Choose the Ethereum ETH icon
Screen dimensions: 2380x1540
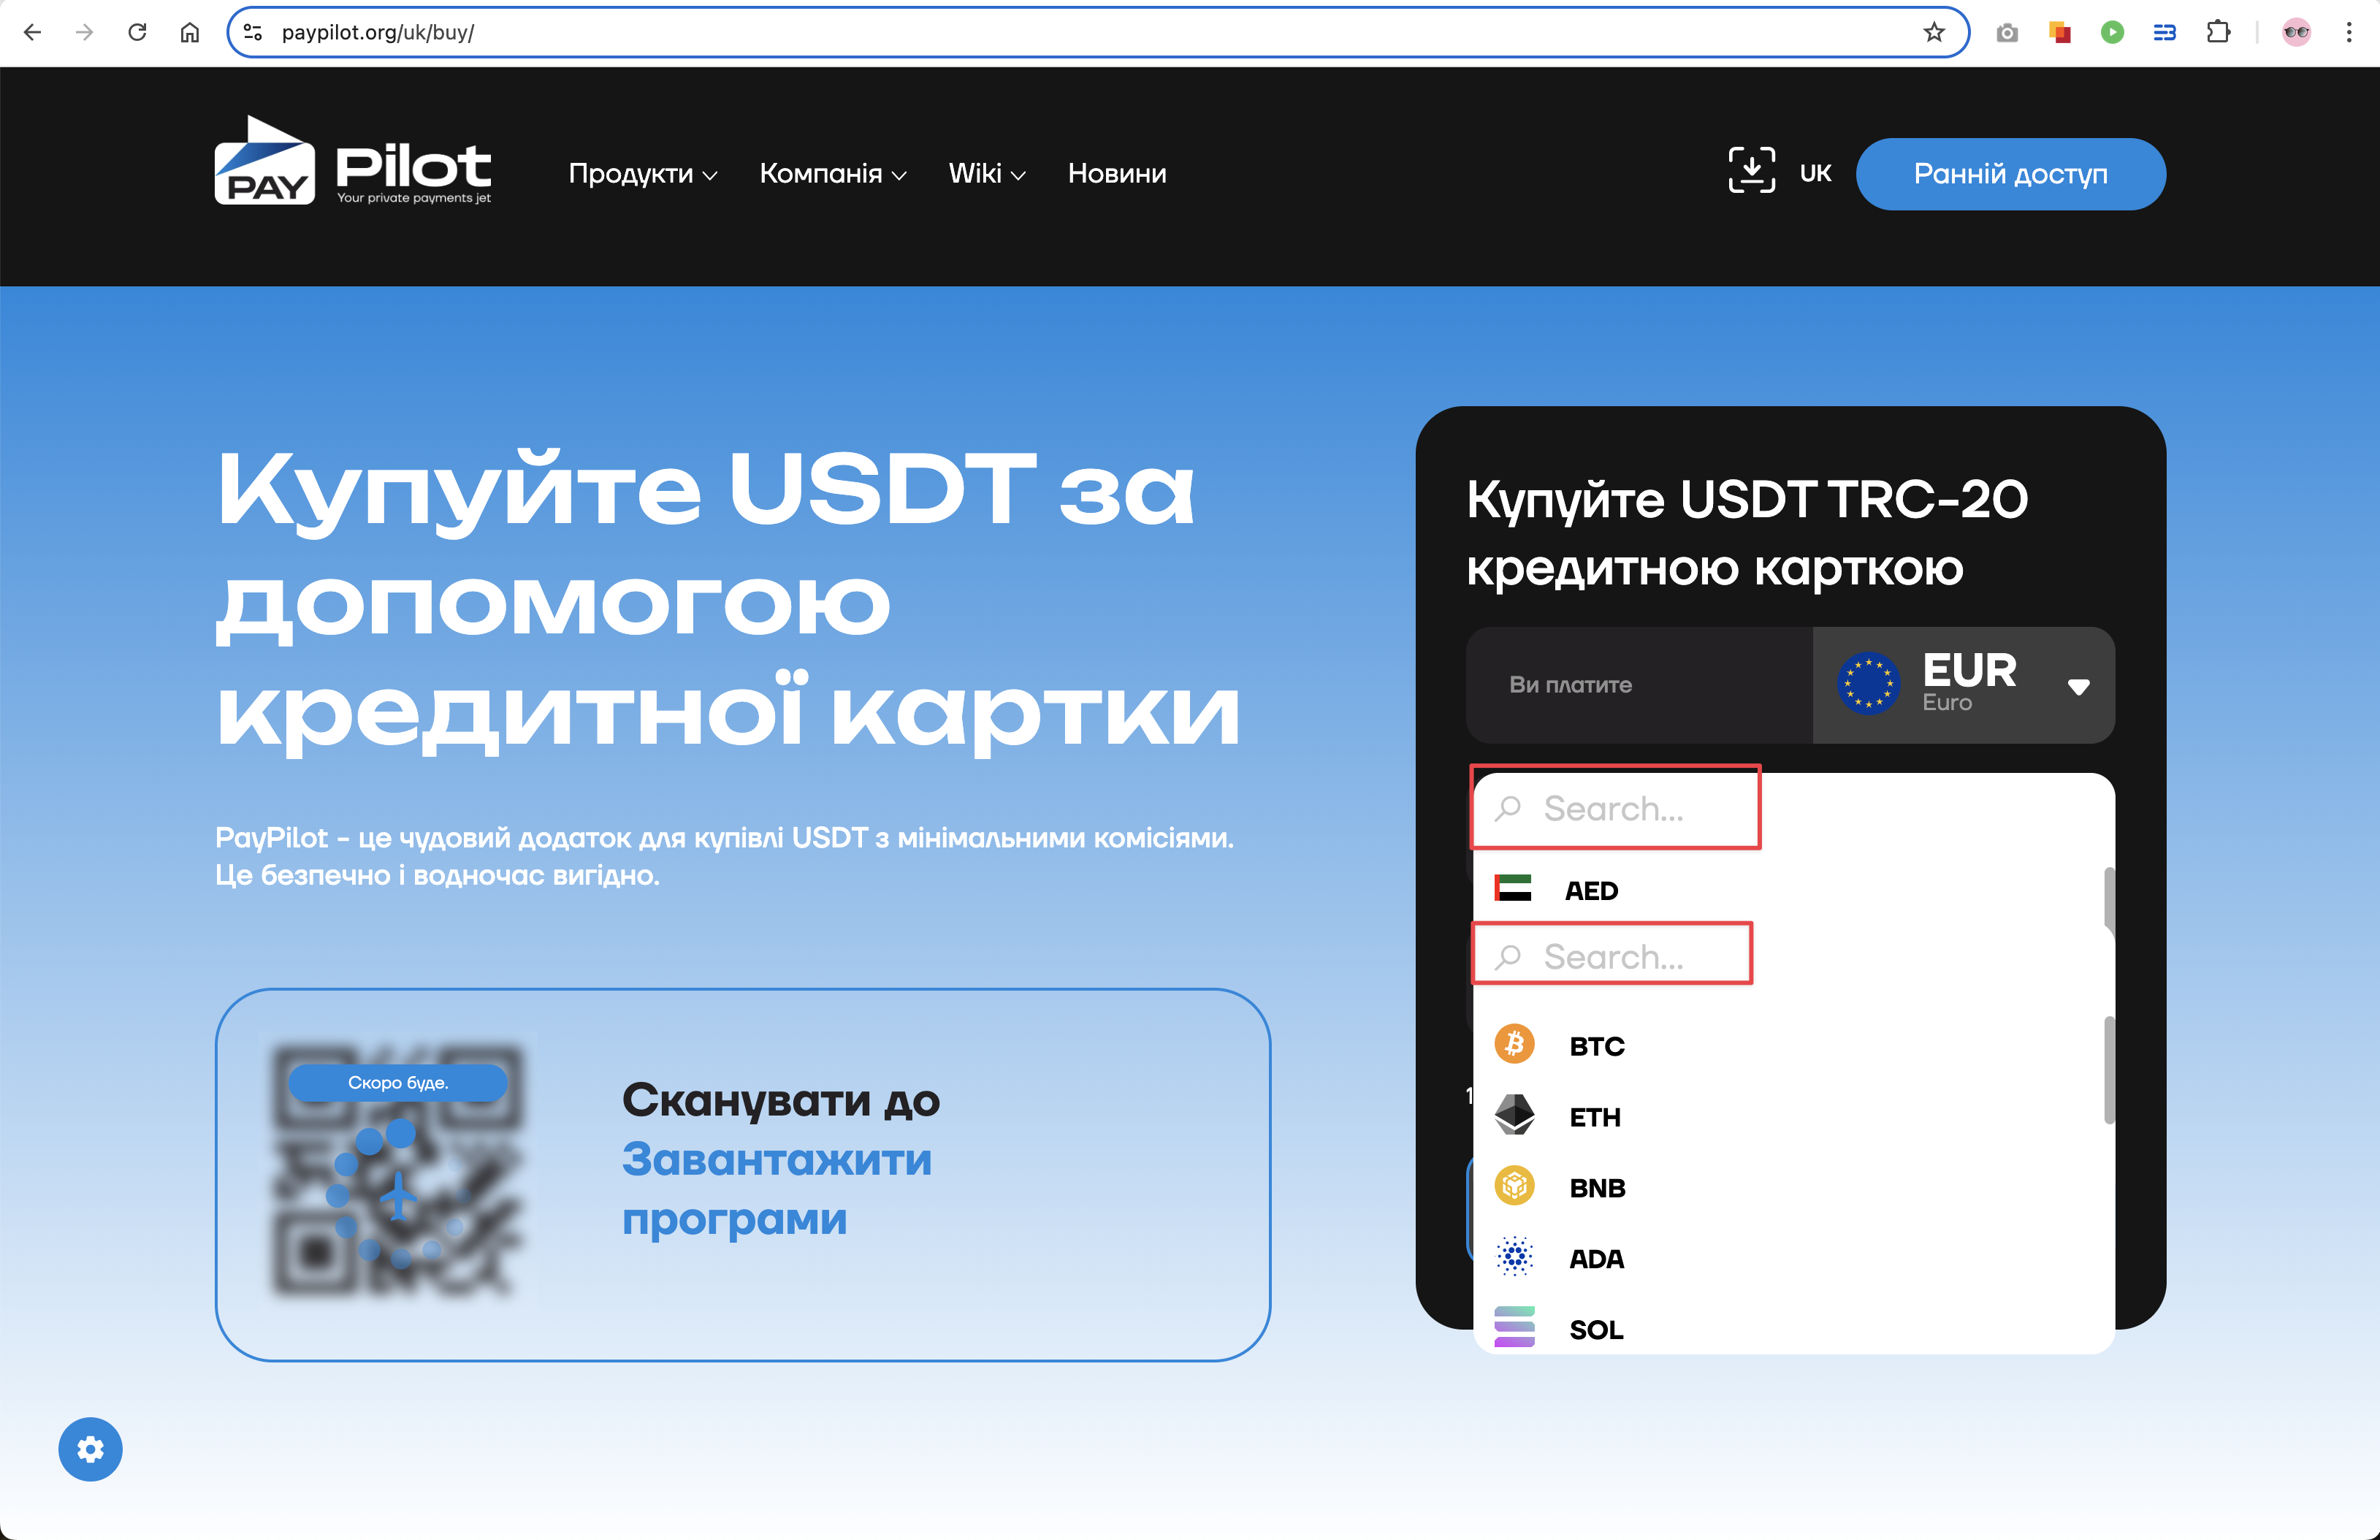point(1514,1115)
